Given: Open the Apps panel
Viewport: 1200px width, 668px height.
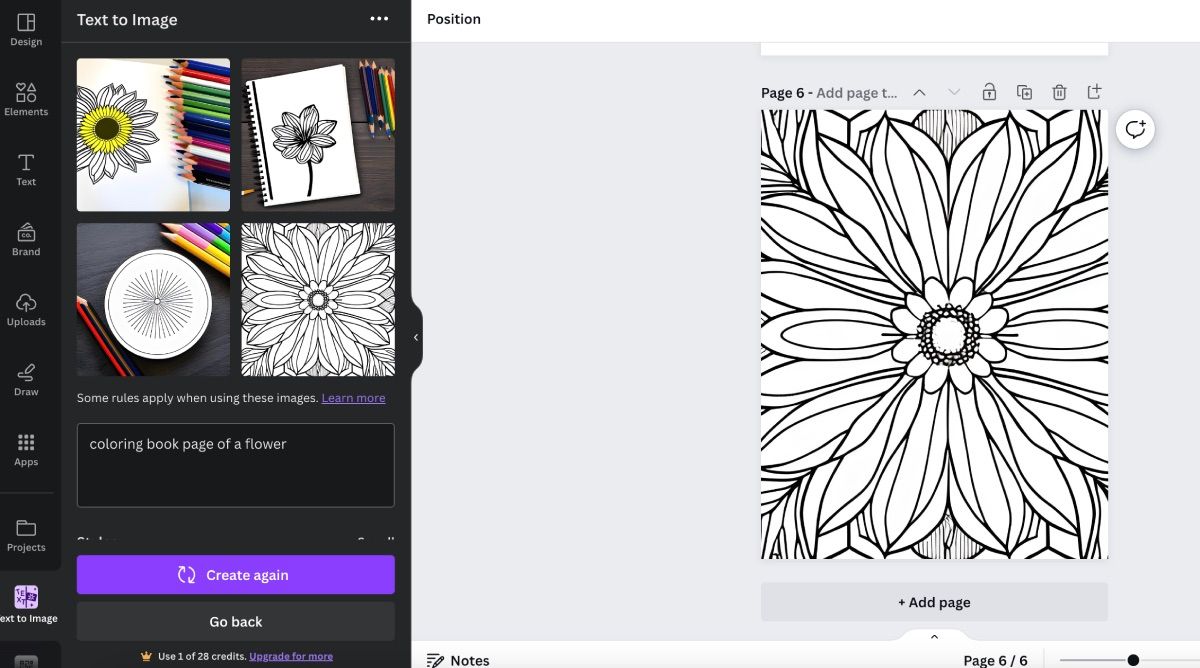Looking at the screenshot, I should [25, 447].
